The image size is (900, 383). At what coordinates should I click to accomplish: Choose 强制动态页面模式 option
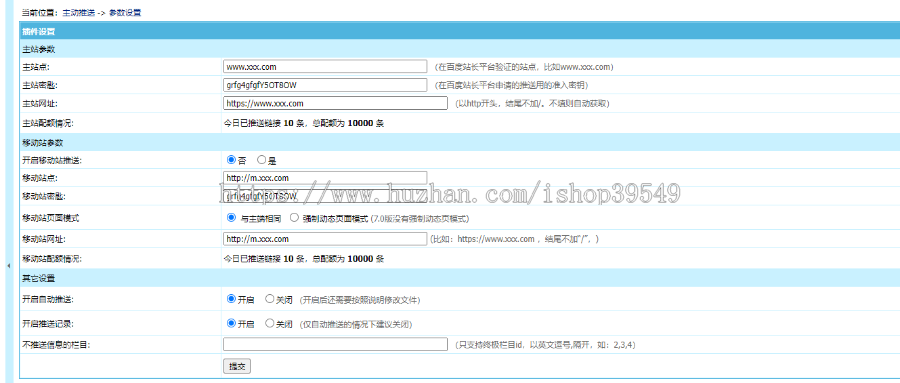tap(294, 218)
